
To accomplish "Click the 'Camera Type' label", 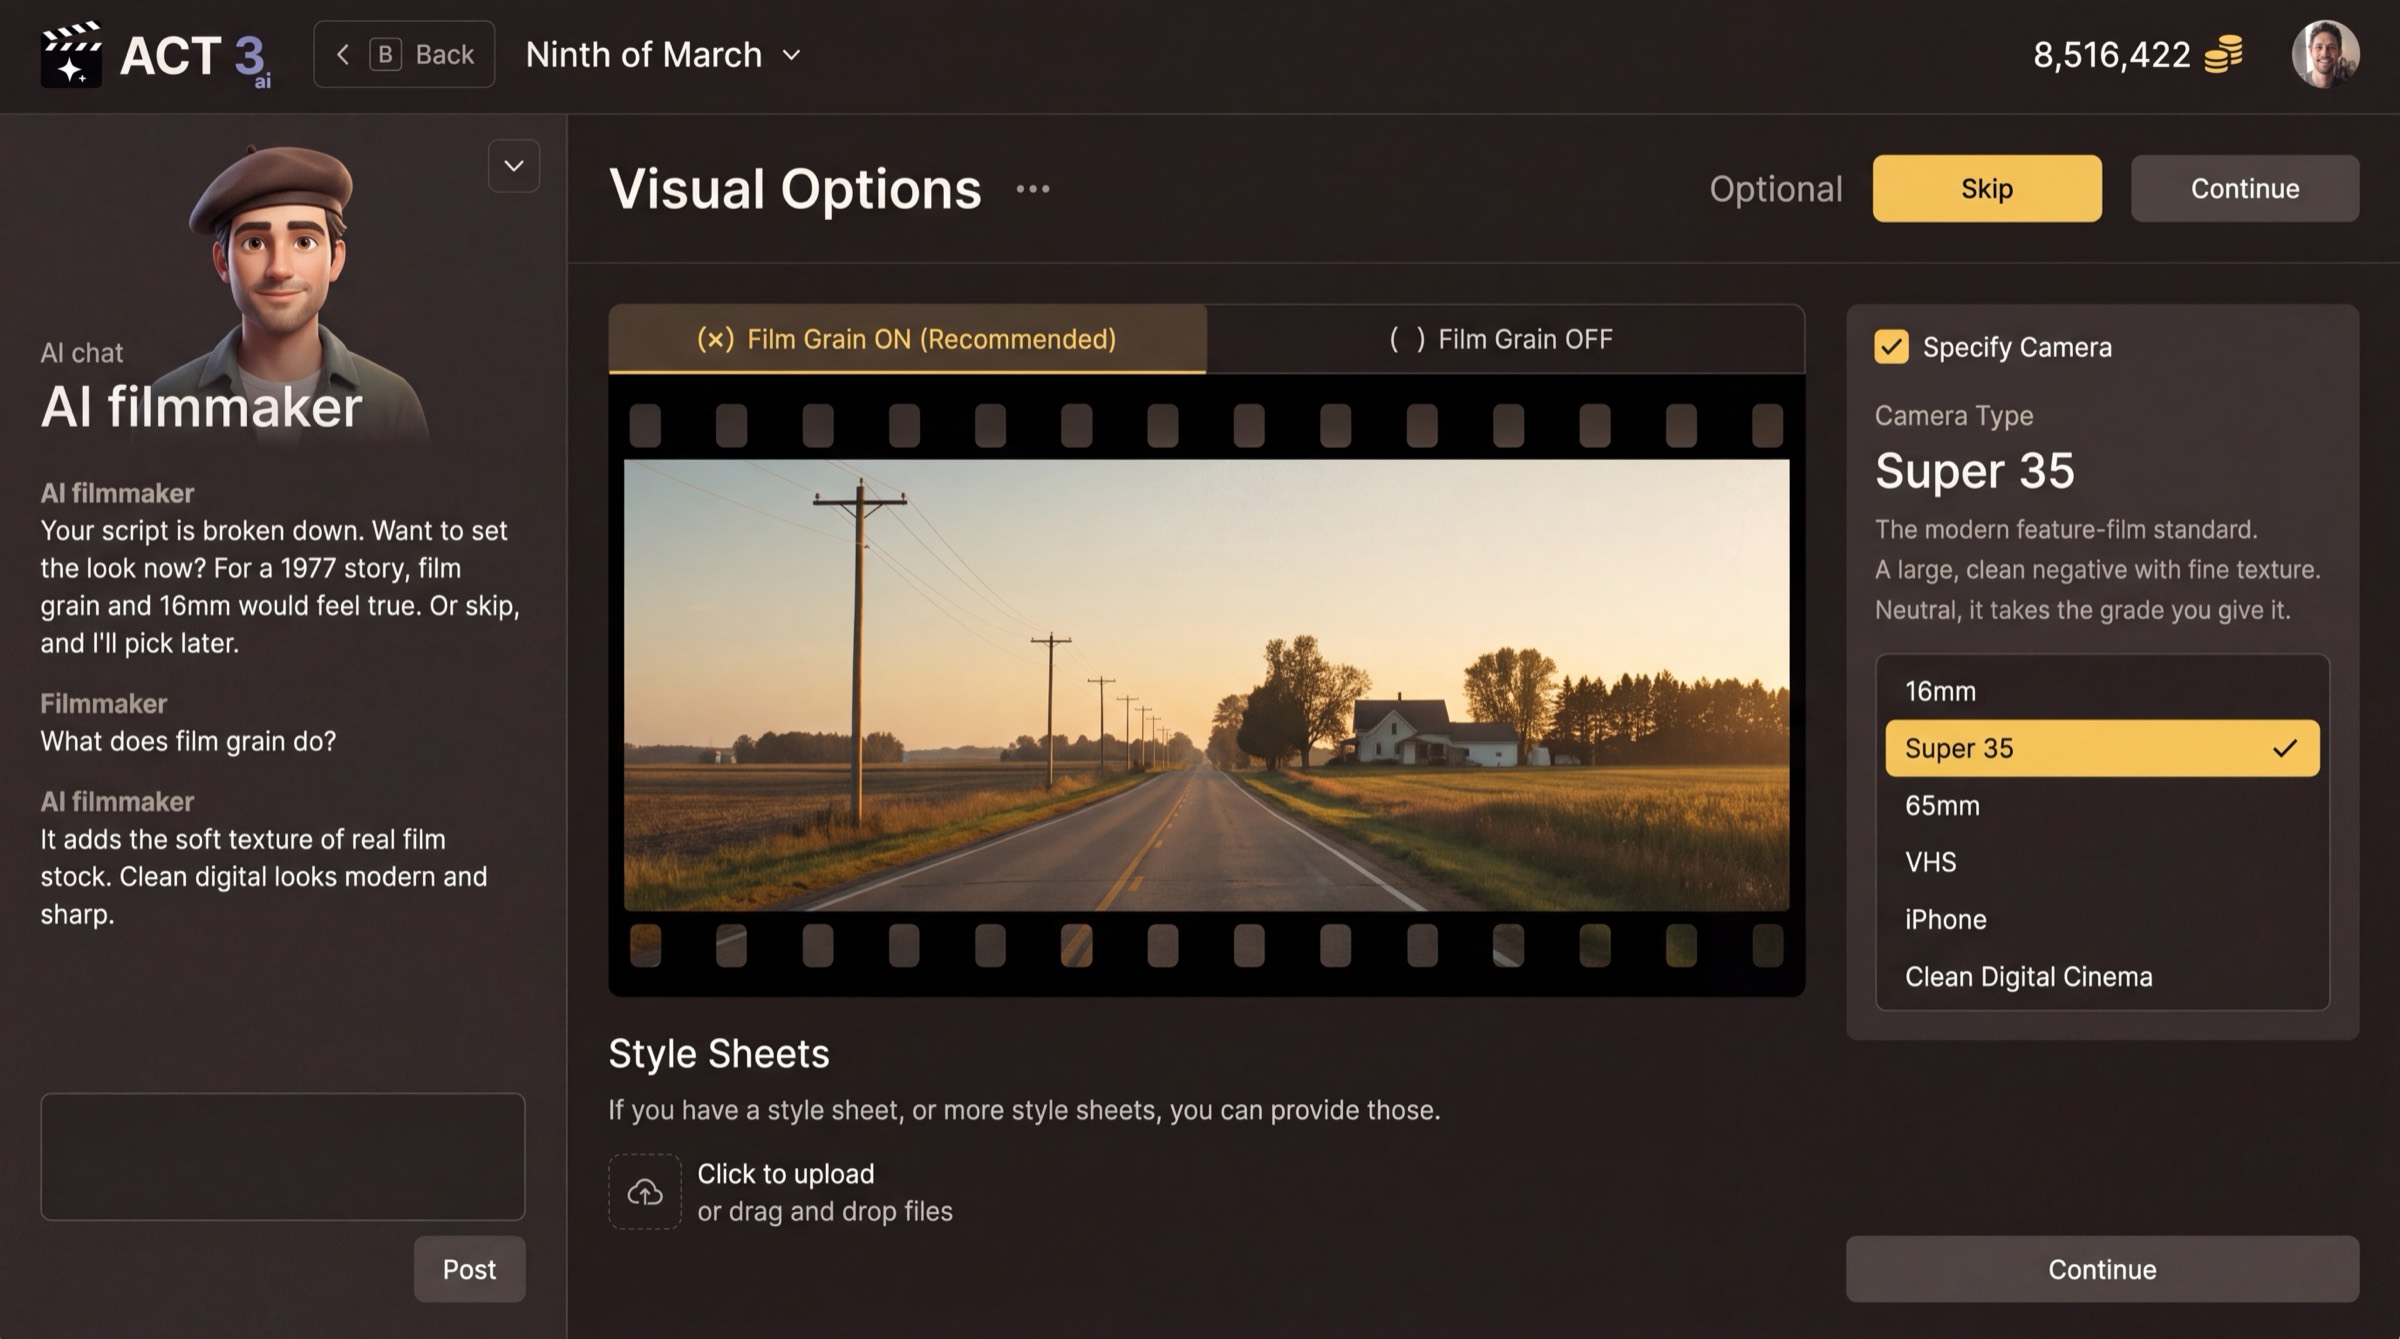I will coord(1954,415).
